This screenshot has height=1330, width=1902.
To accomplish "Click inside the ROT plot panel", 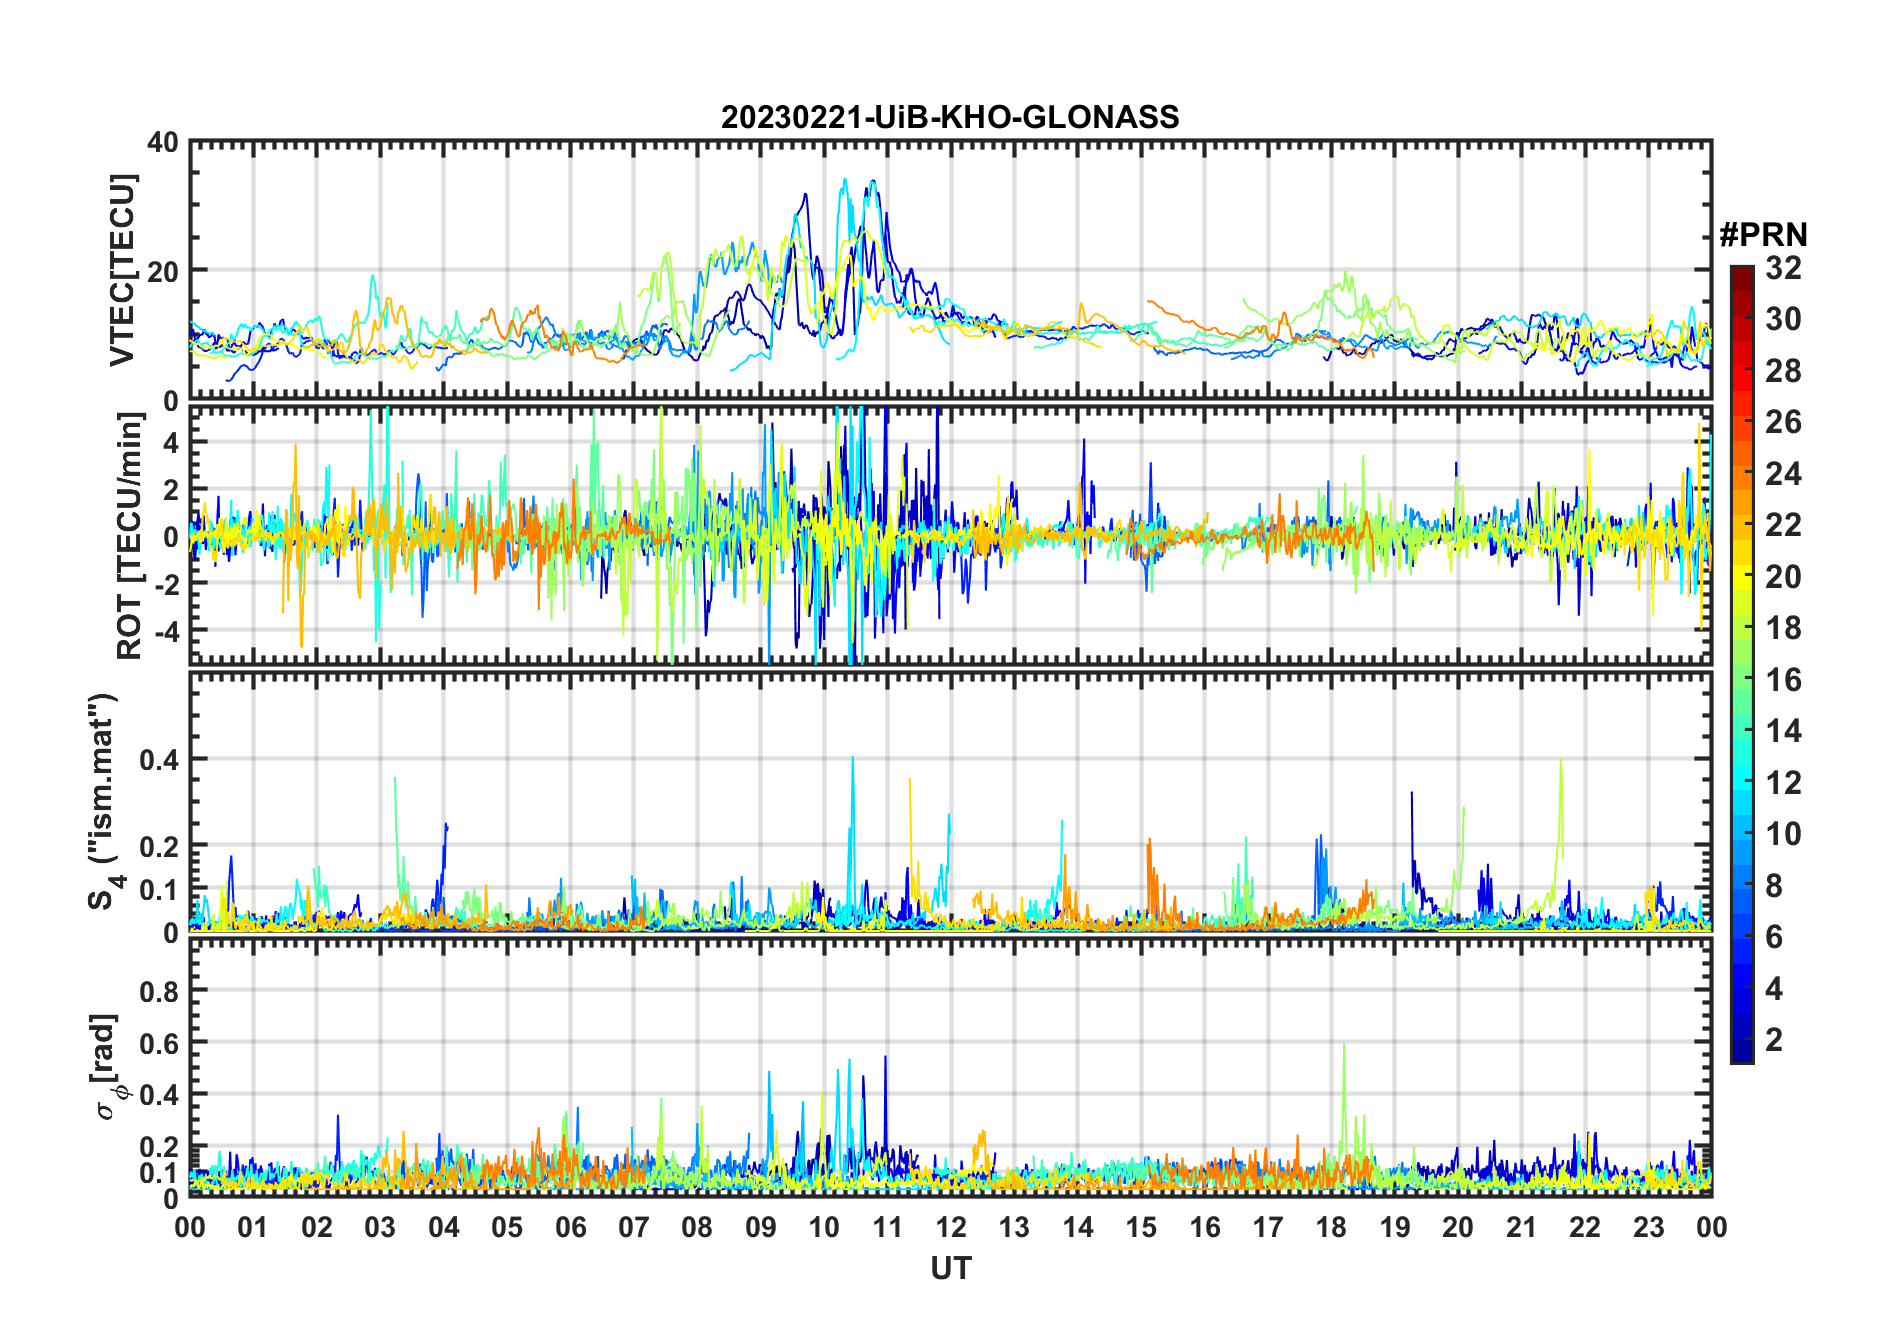I will click(x=951, y=535).
